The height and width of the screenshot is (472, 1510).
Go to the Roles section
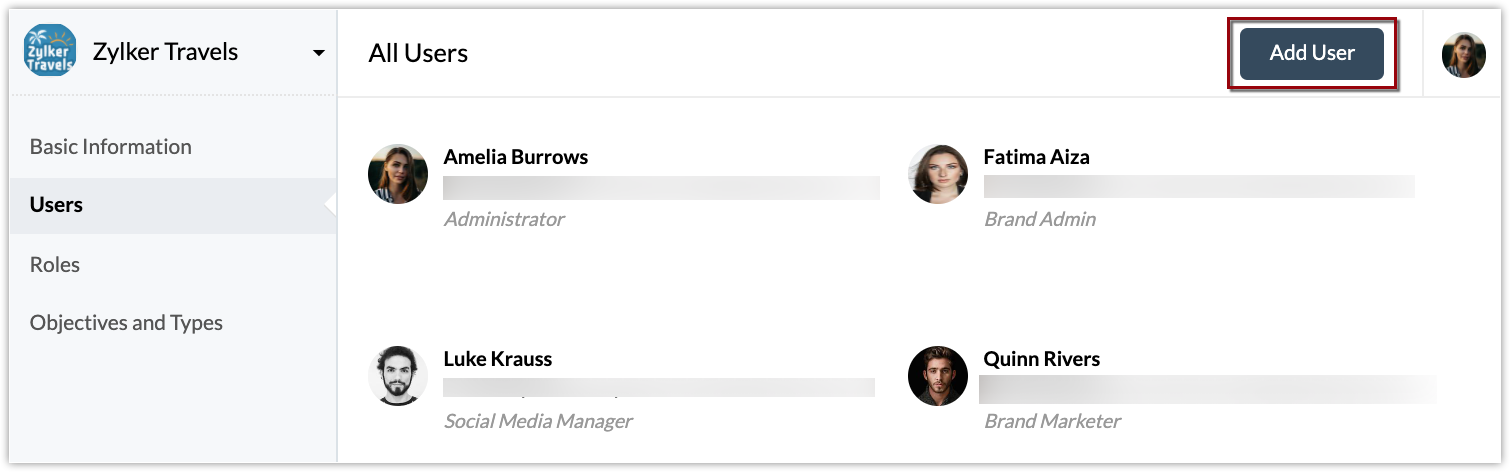tap(54, 265)
